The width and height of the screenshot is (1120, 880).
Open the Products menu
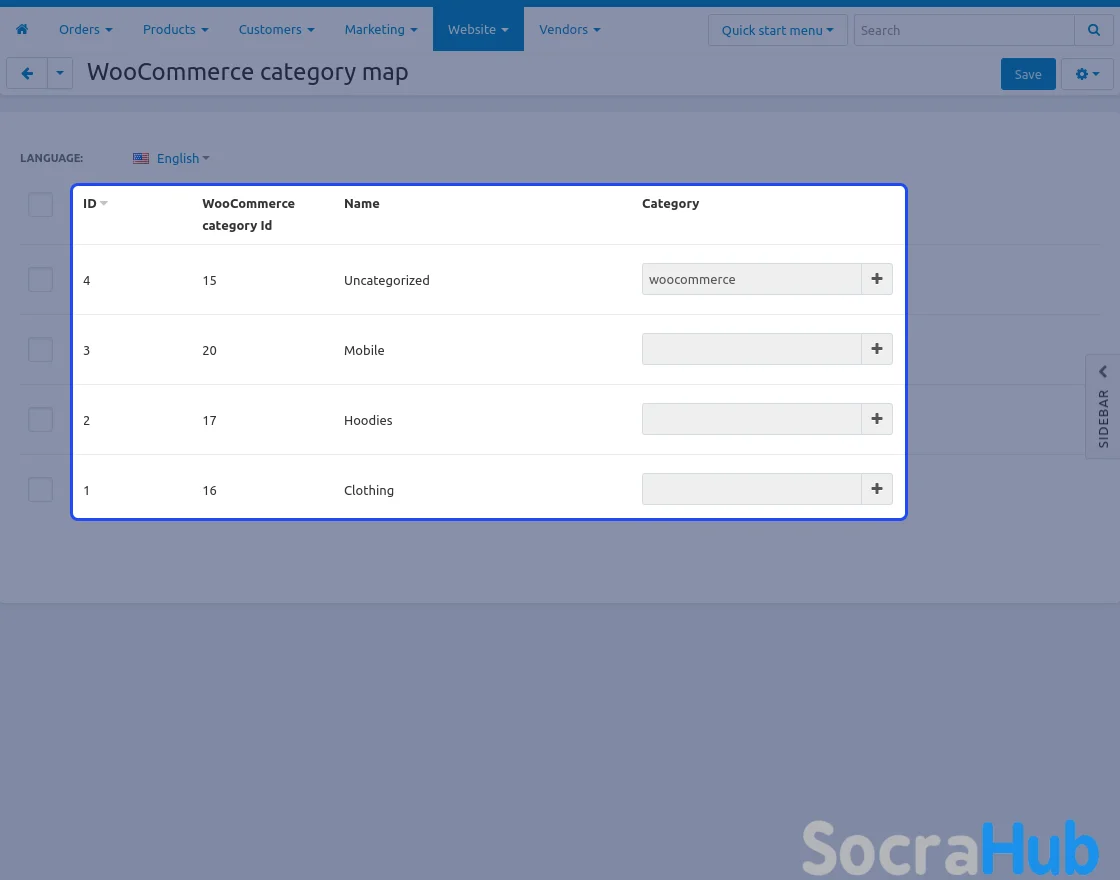tap(175, 30)
